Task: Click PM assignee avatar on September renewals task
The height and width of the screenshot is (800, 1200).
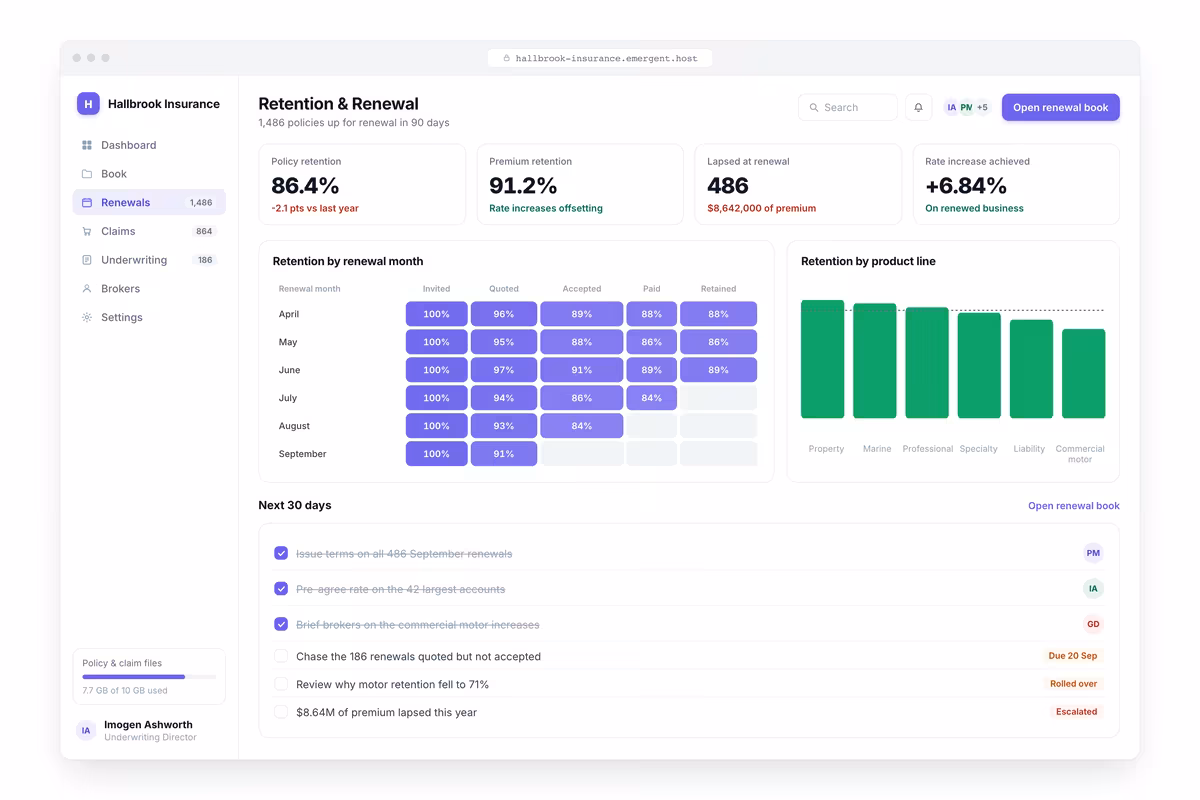Action: tap(1093, 553)
